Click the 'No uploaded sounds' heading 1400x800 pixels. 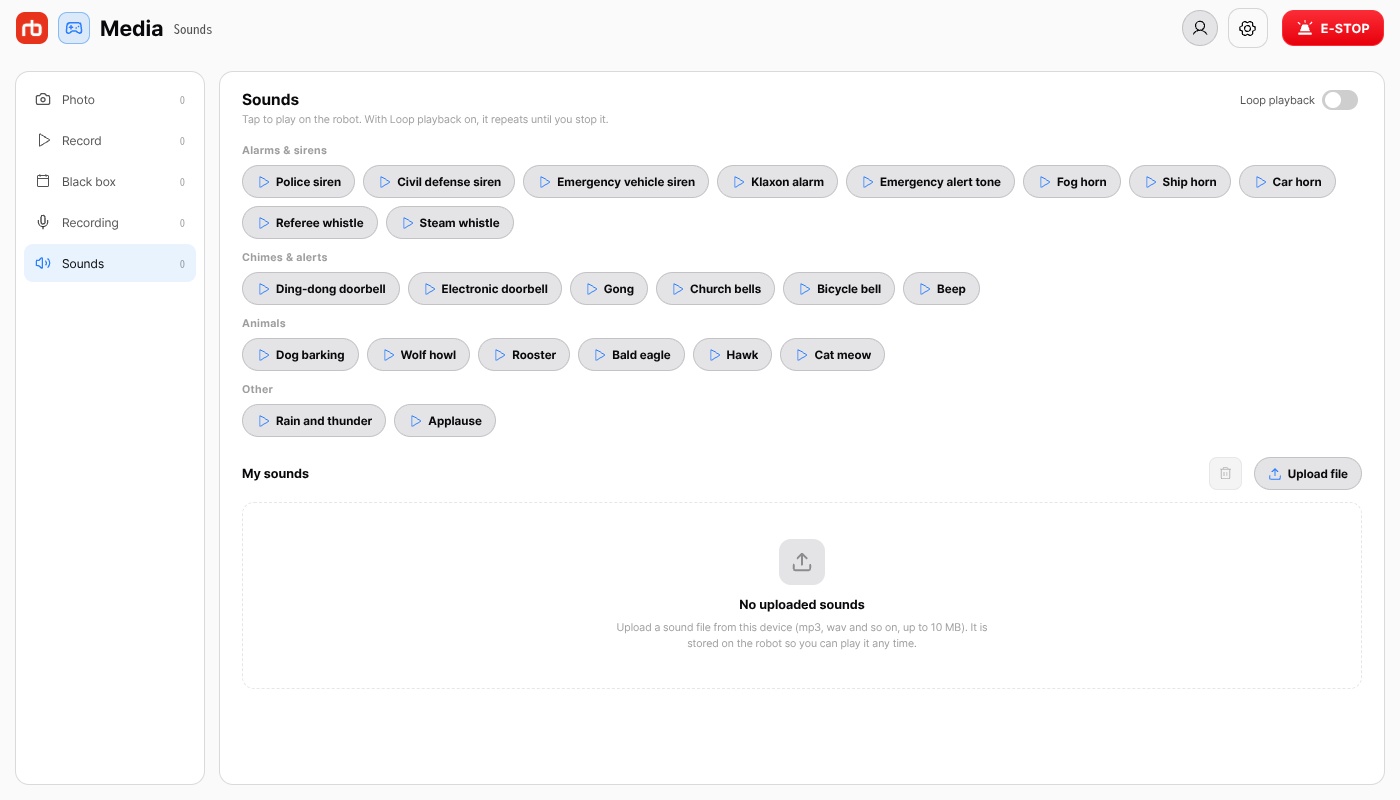802,605
